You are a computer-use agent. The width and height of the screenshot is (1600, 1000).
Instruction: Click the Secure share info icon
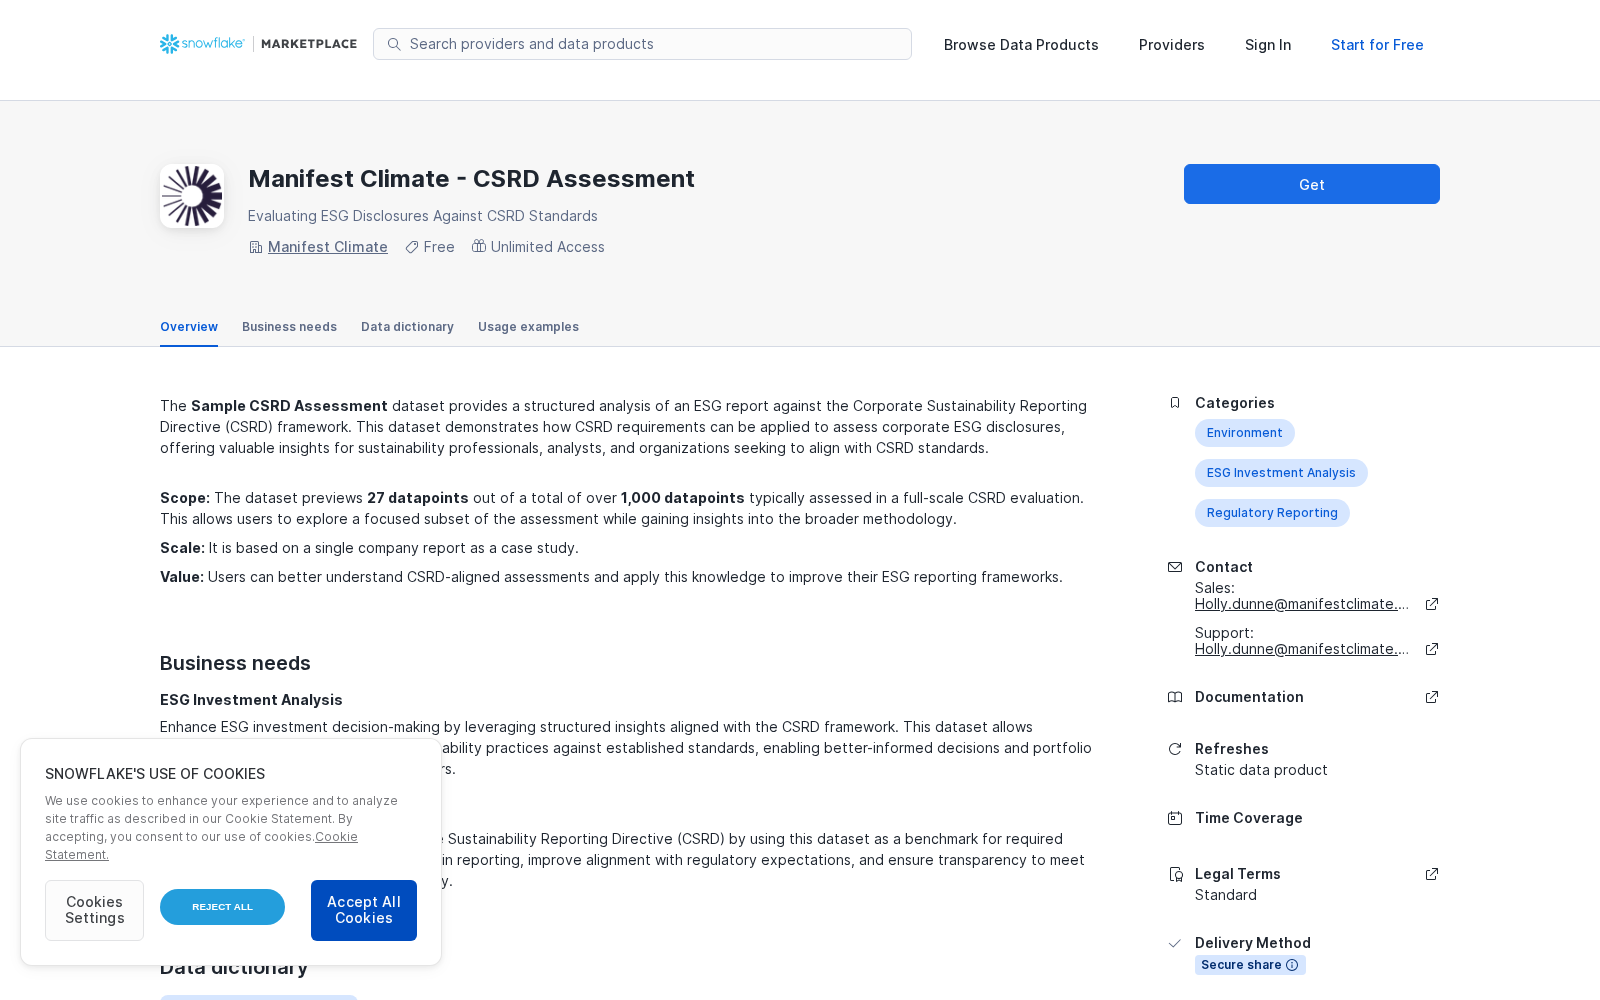pyautogui.click(x=1292, y=965)
